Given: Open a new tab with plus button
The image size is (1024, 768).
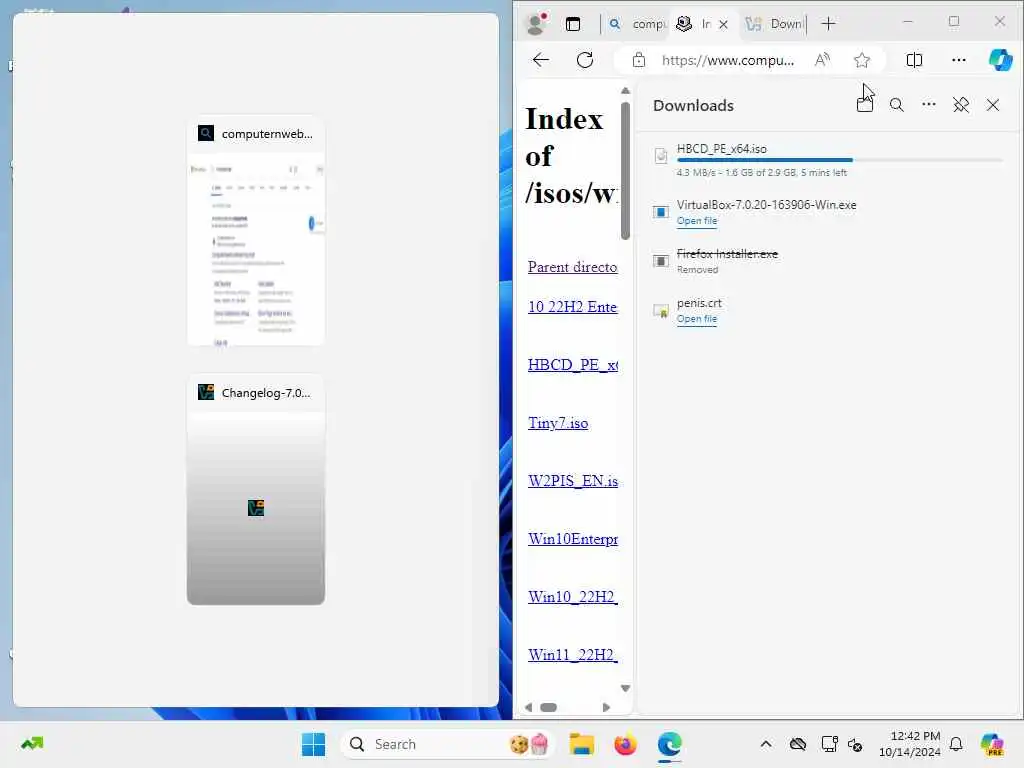Looking at the screenshot, I should pos(828,24).
